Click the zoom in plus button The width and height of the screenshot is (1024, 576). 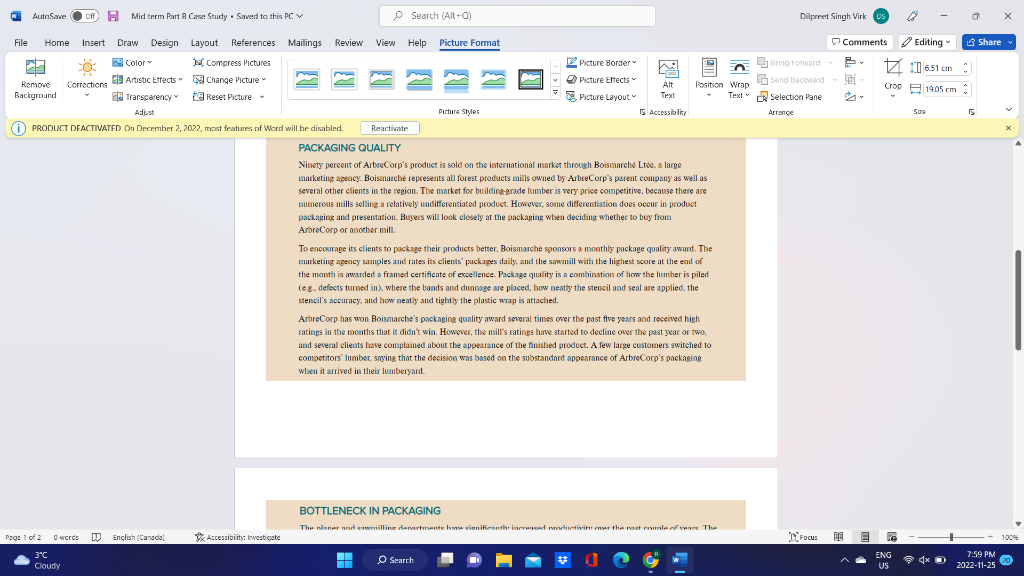(x=990, y=537)
